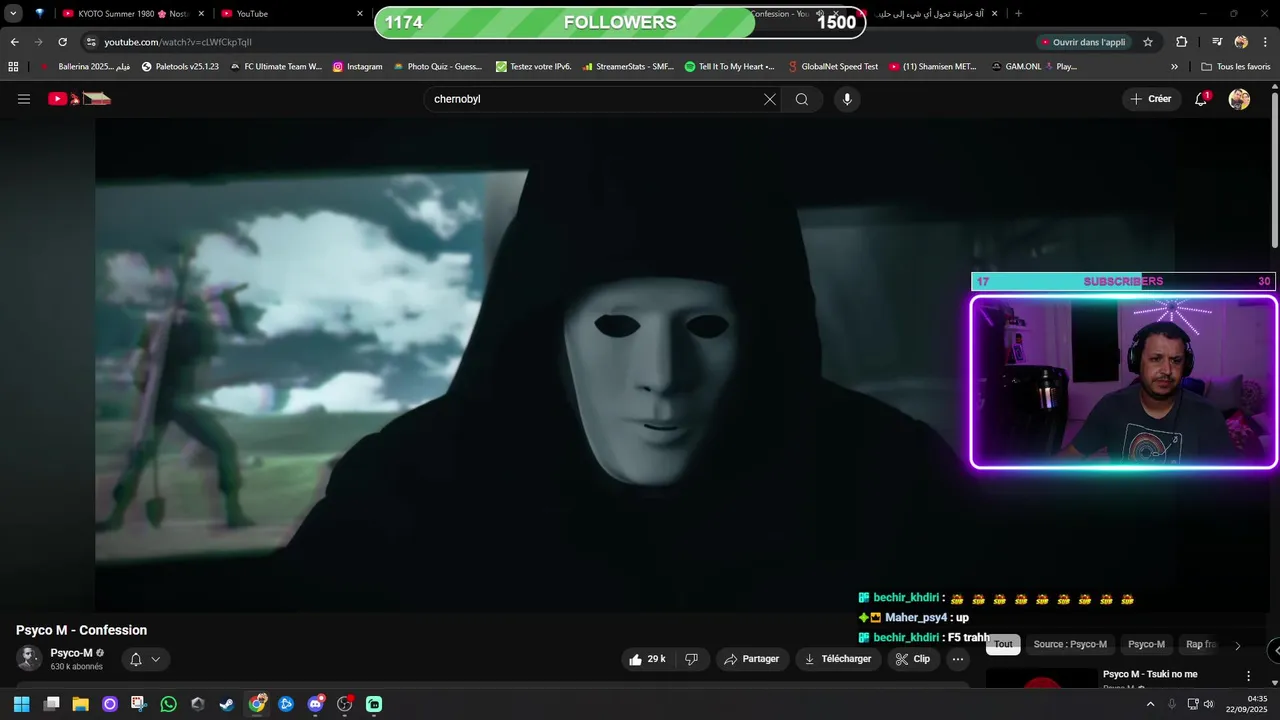Open the Psyco M - Tsuki no me suggestion
This screenshot has width=1280, height=720.
point(1150,674)
